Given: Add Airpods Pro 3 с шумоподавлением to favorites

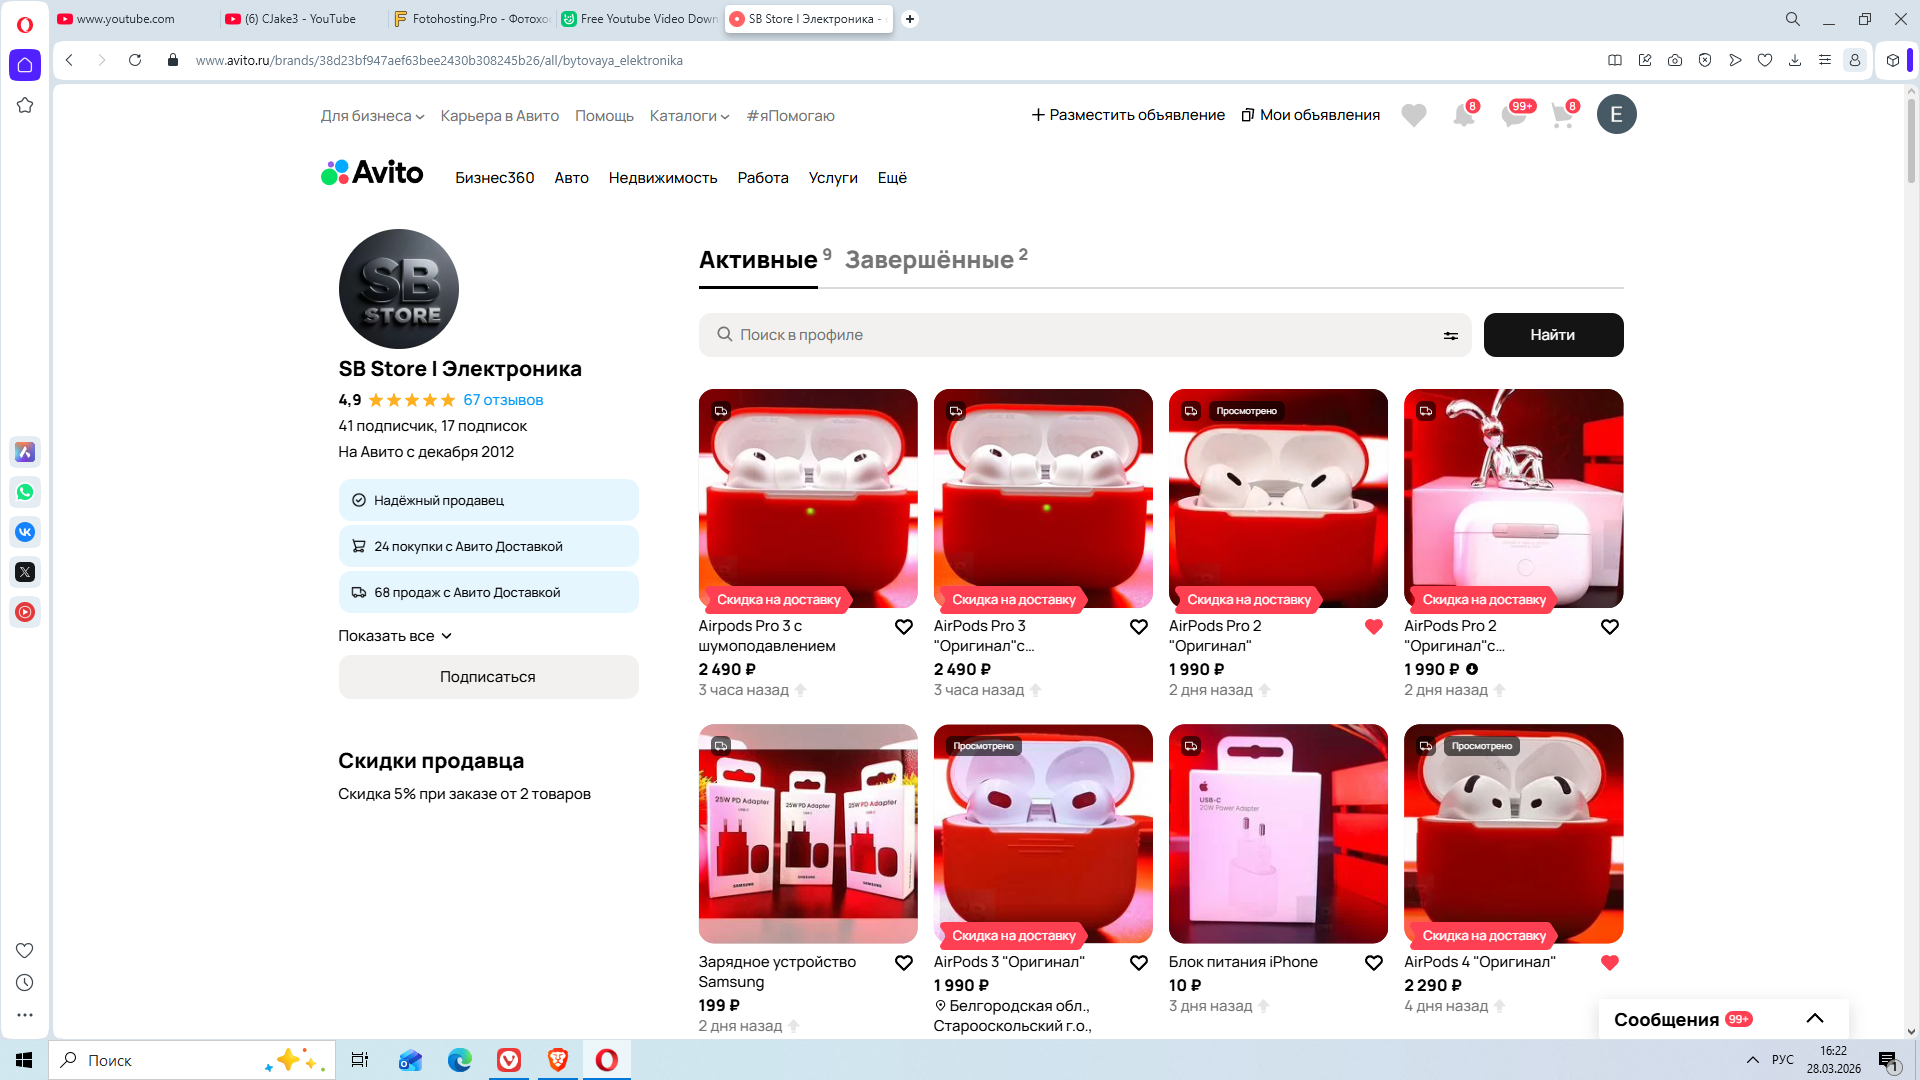Looking at the screenshot, I should pyautogui.click(x=903, y=627).
